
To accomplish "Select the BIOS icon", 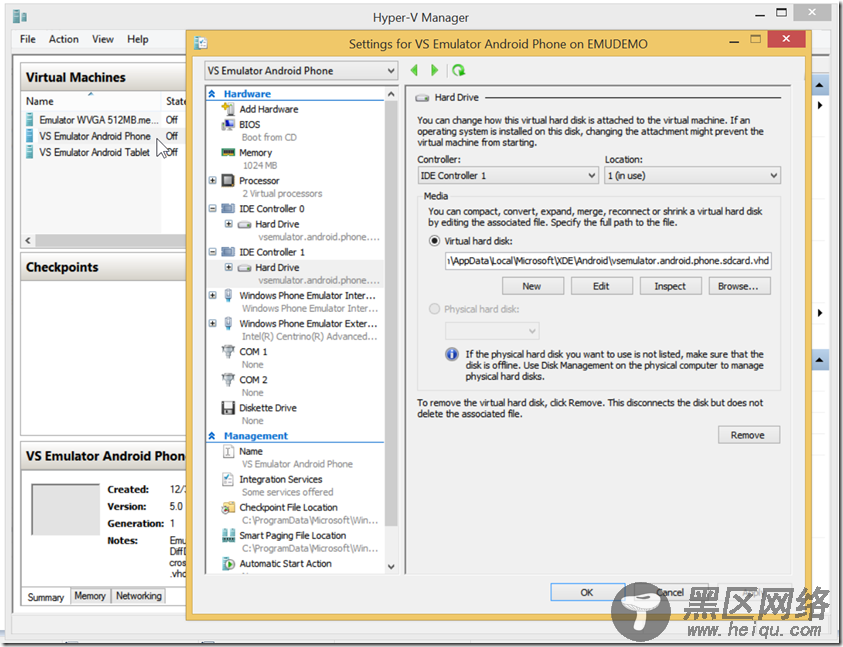I will click(228, 125).
